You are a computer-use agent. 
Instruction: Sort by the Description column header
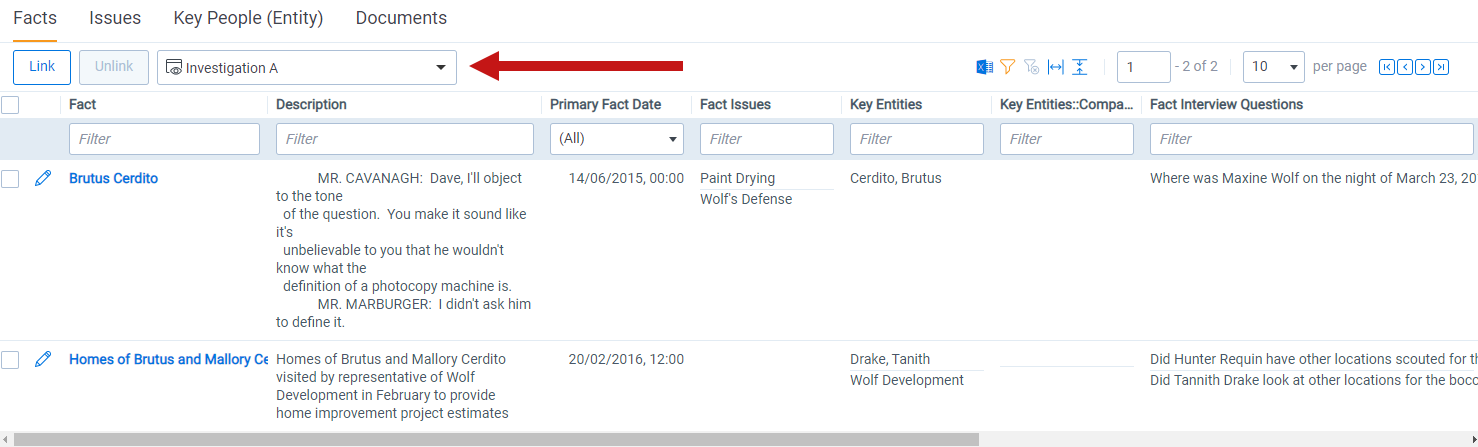311,104
